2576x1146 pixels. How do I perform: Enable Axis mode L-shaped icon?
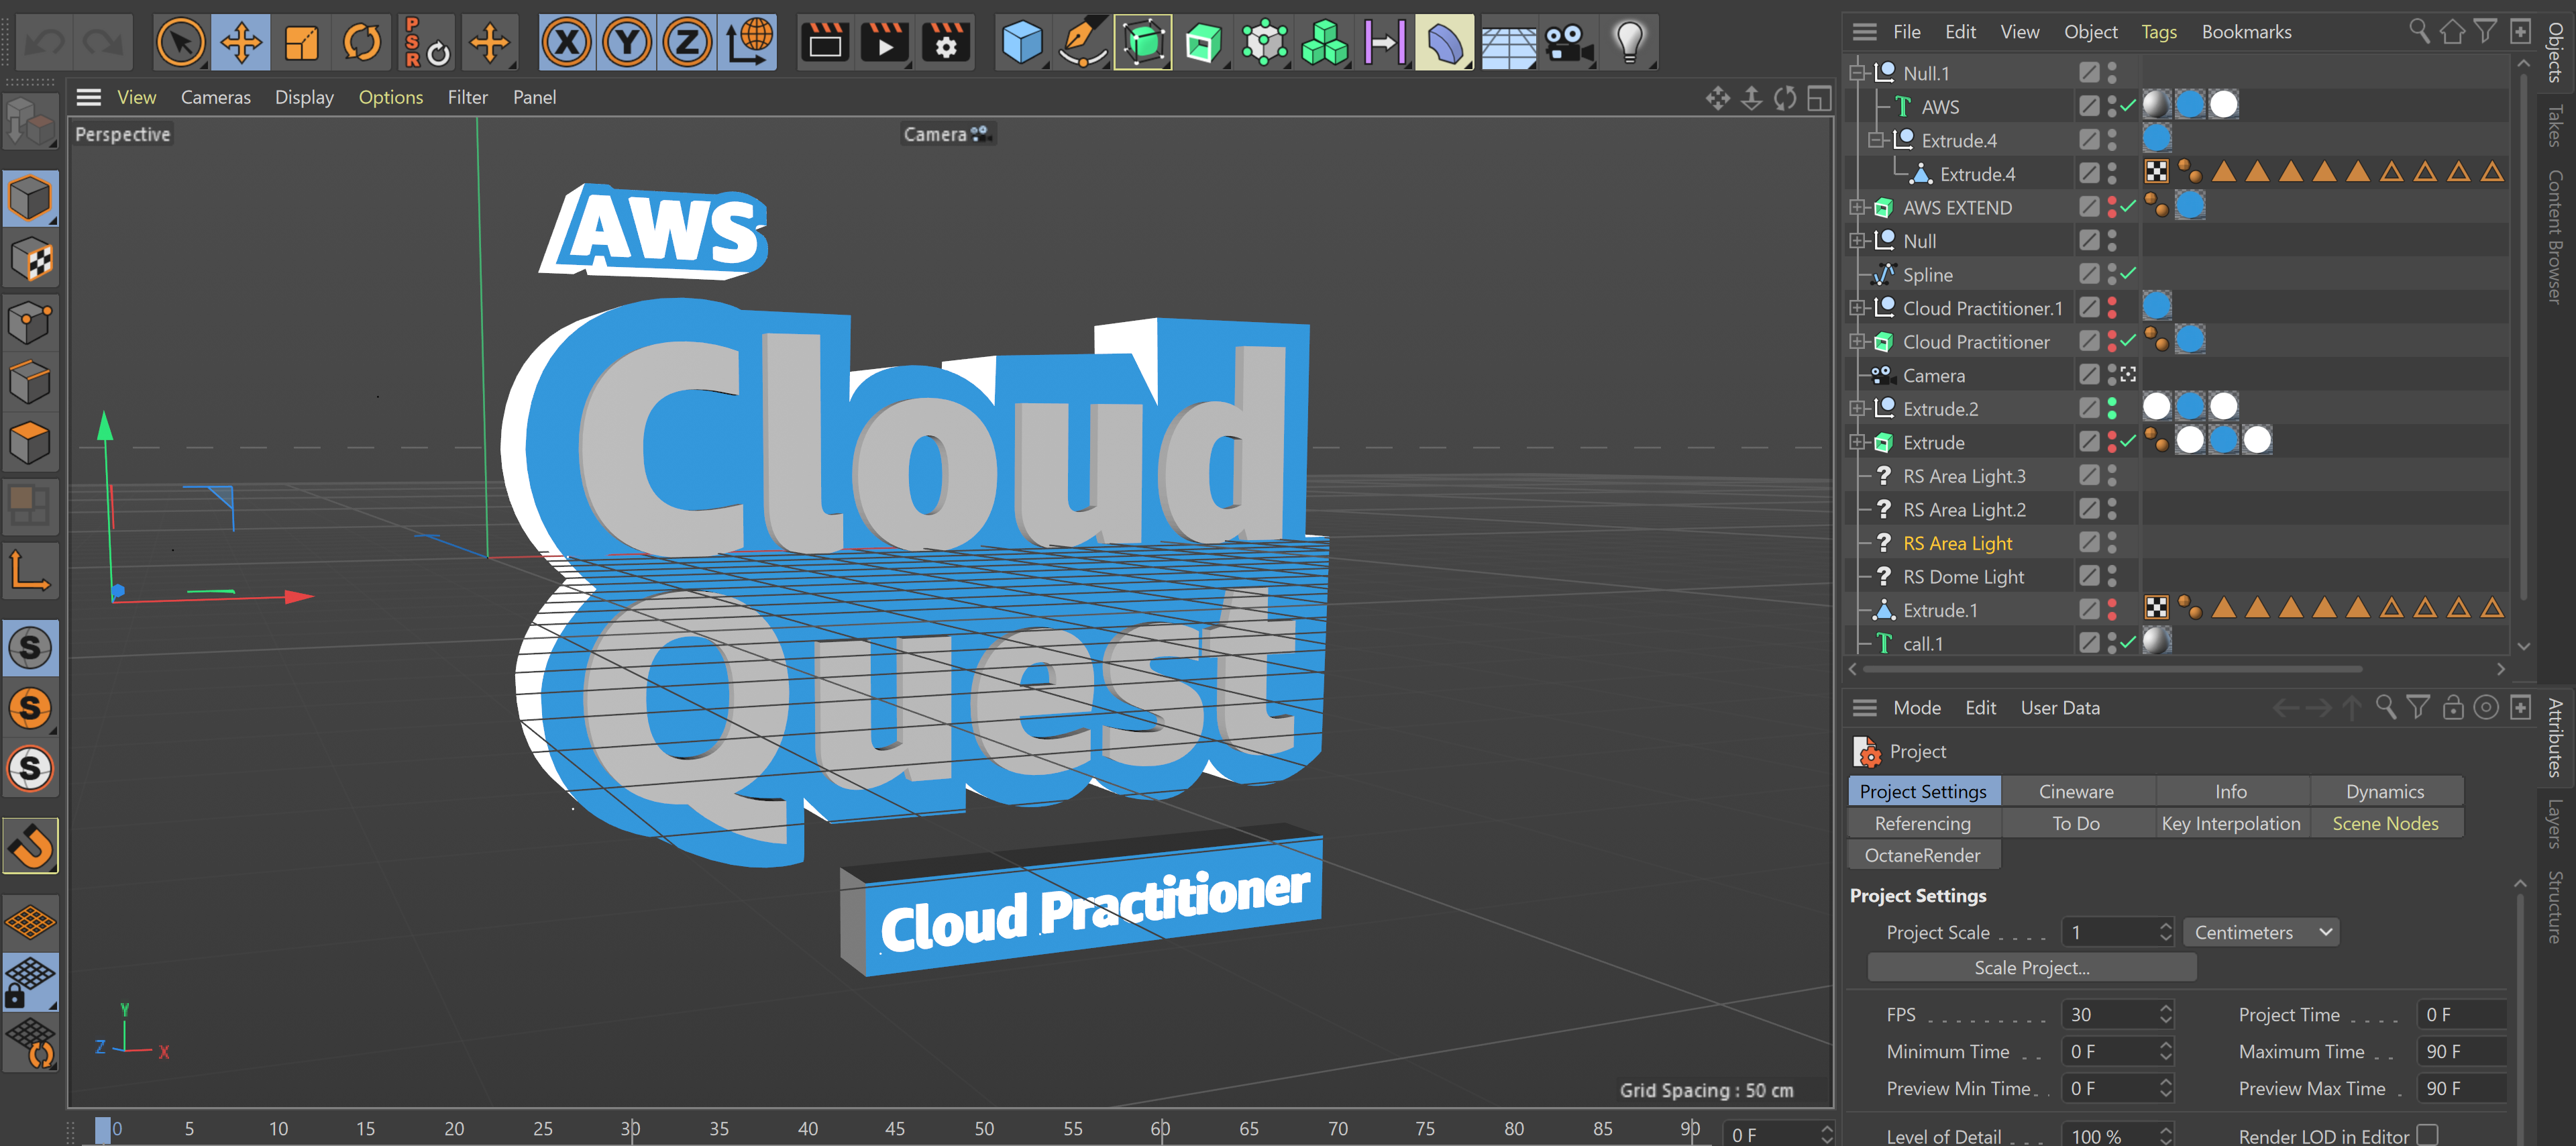click(30, 570)
